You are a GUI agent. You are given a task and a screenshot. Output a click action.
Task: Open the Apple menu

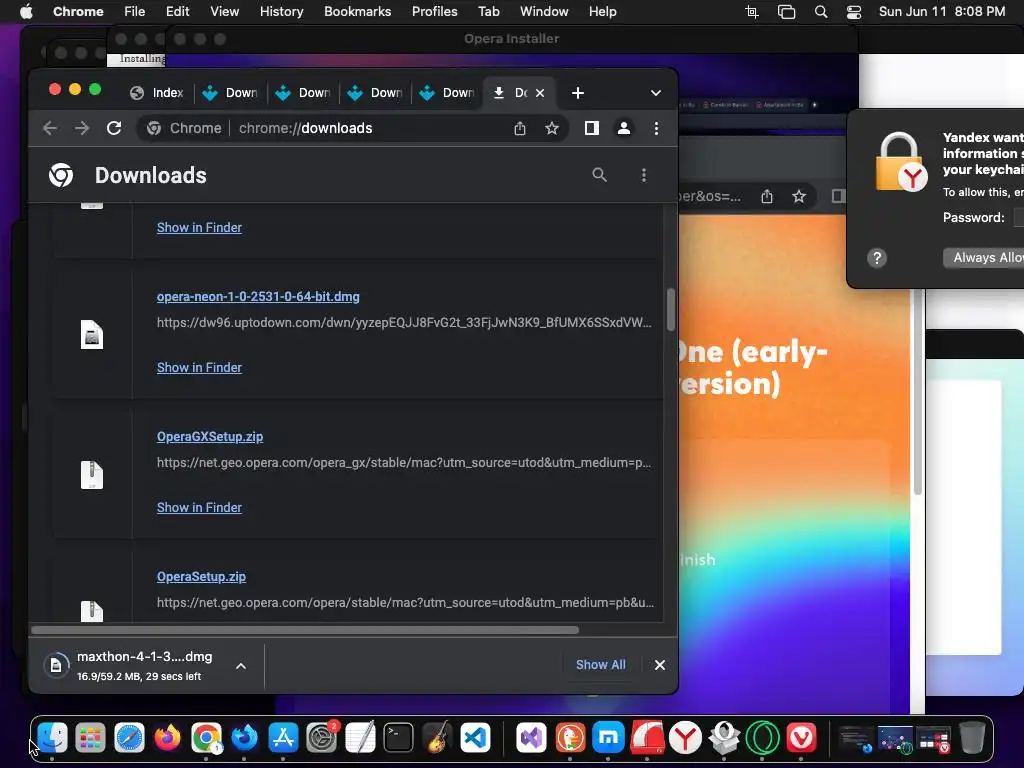point(25,12)
